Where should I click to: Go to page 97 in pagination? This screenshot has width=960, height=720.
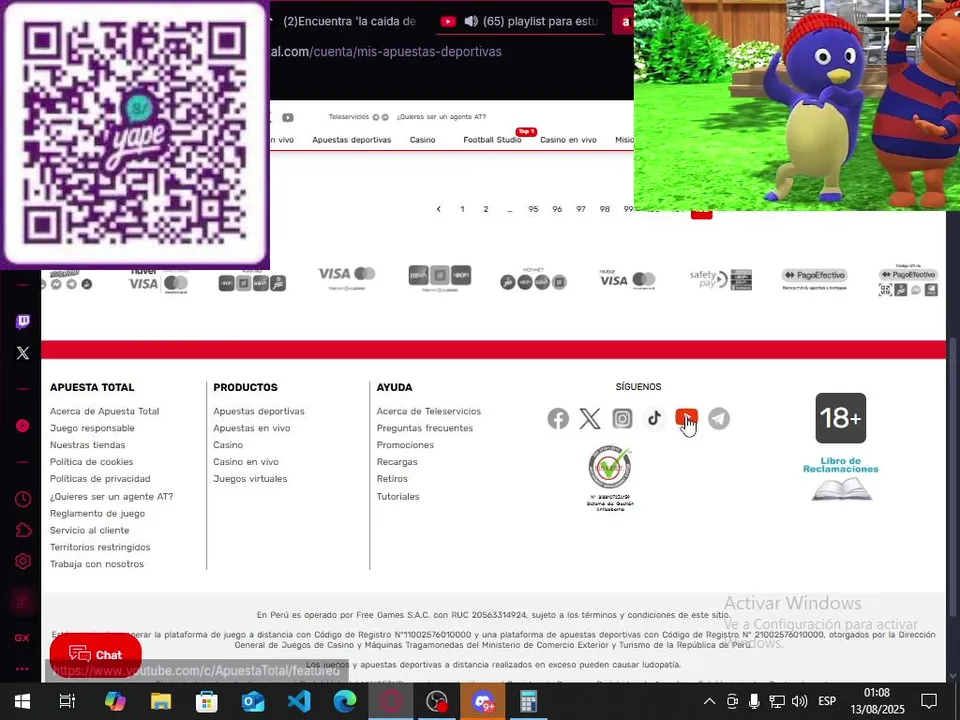[581, 209]
